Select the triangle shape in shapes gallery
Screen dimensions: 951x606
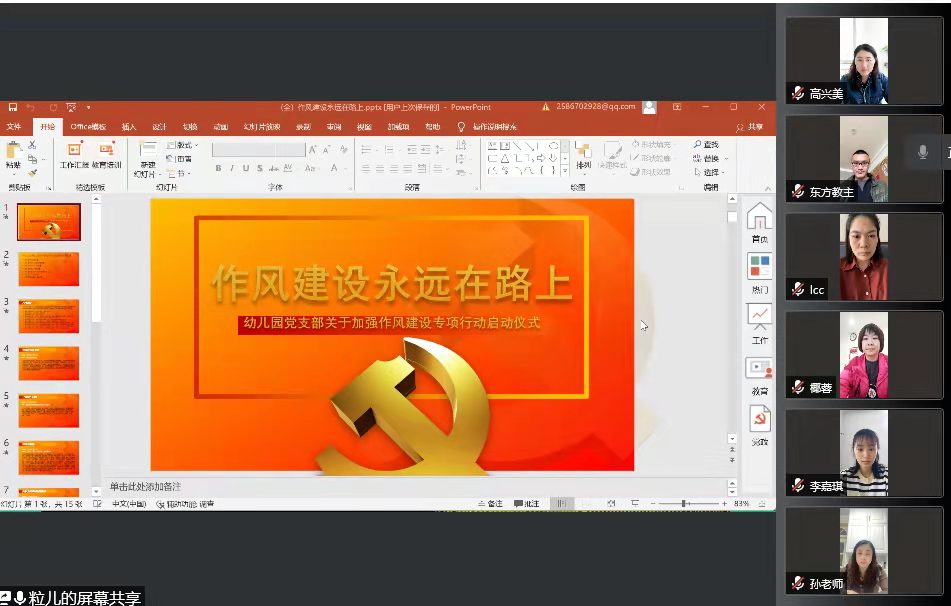click(x=505, y=158)
